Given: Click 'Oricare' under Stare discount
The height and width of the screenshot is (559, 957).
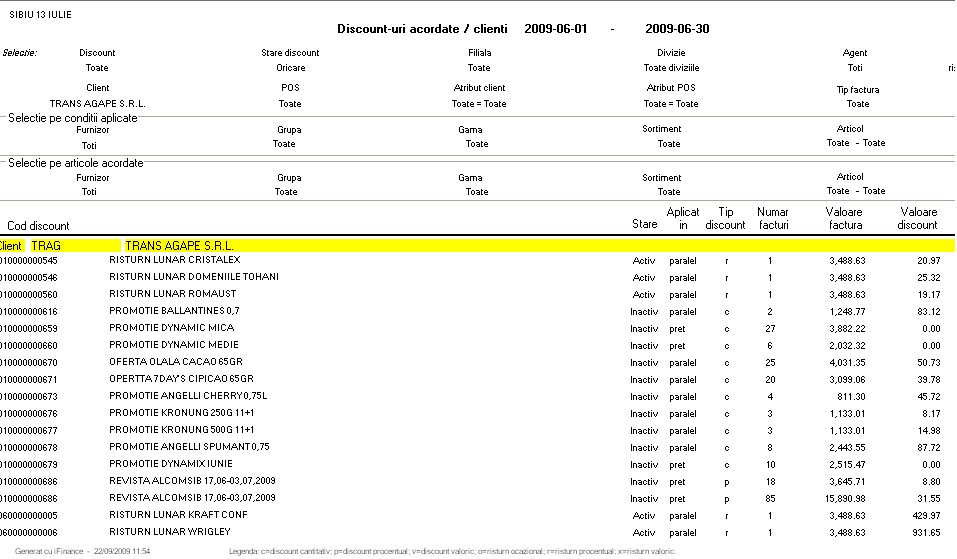Looking at the screenshot, I should [x=291, y=68].
